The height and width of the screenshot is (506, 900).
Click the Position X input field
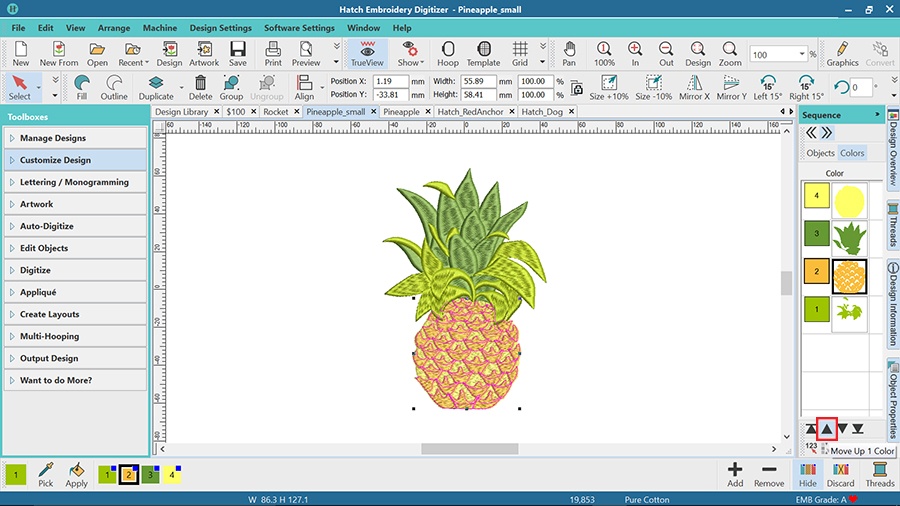[397, 81]
